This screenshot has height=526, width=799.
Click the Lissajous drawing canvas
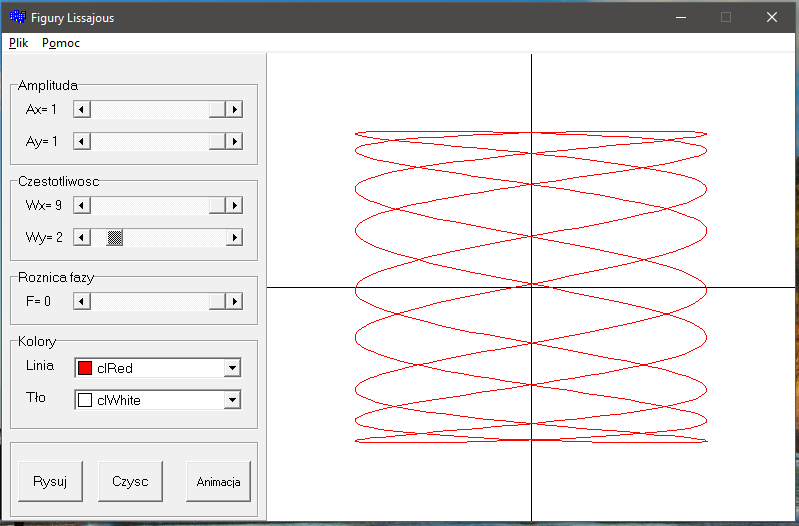(531, 287)
